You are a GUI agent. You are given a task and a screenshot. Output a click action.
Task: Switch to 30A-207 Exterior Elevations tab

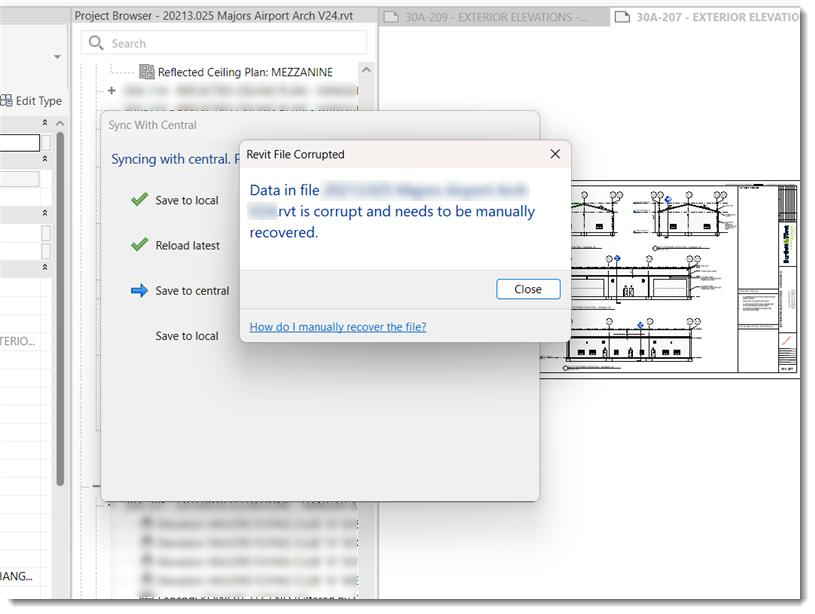(707, 17)
